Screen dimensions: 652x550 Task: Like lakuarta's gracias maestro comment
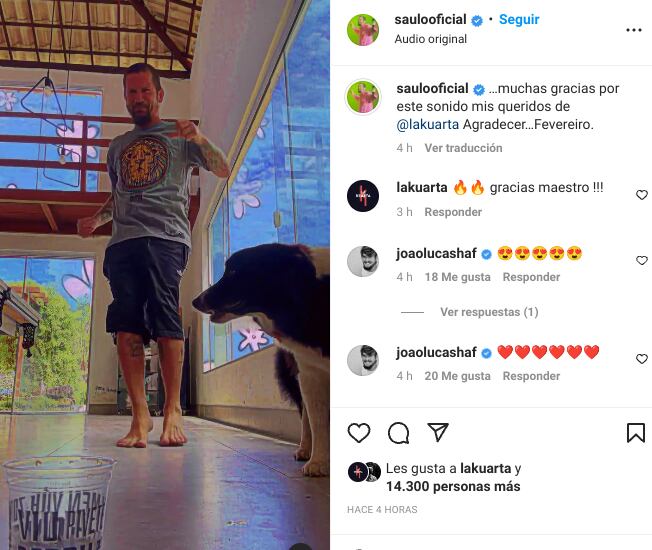[642, 195]
